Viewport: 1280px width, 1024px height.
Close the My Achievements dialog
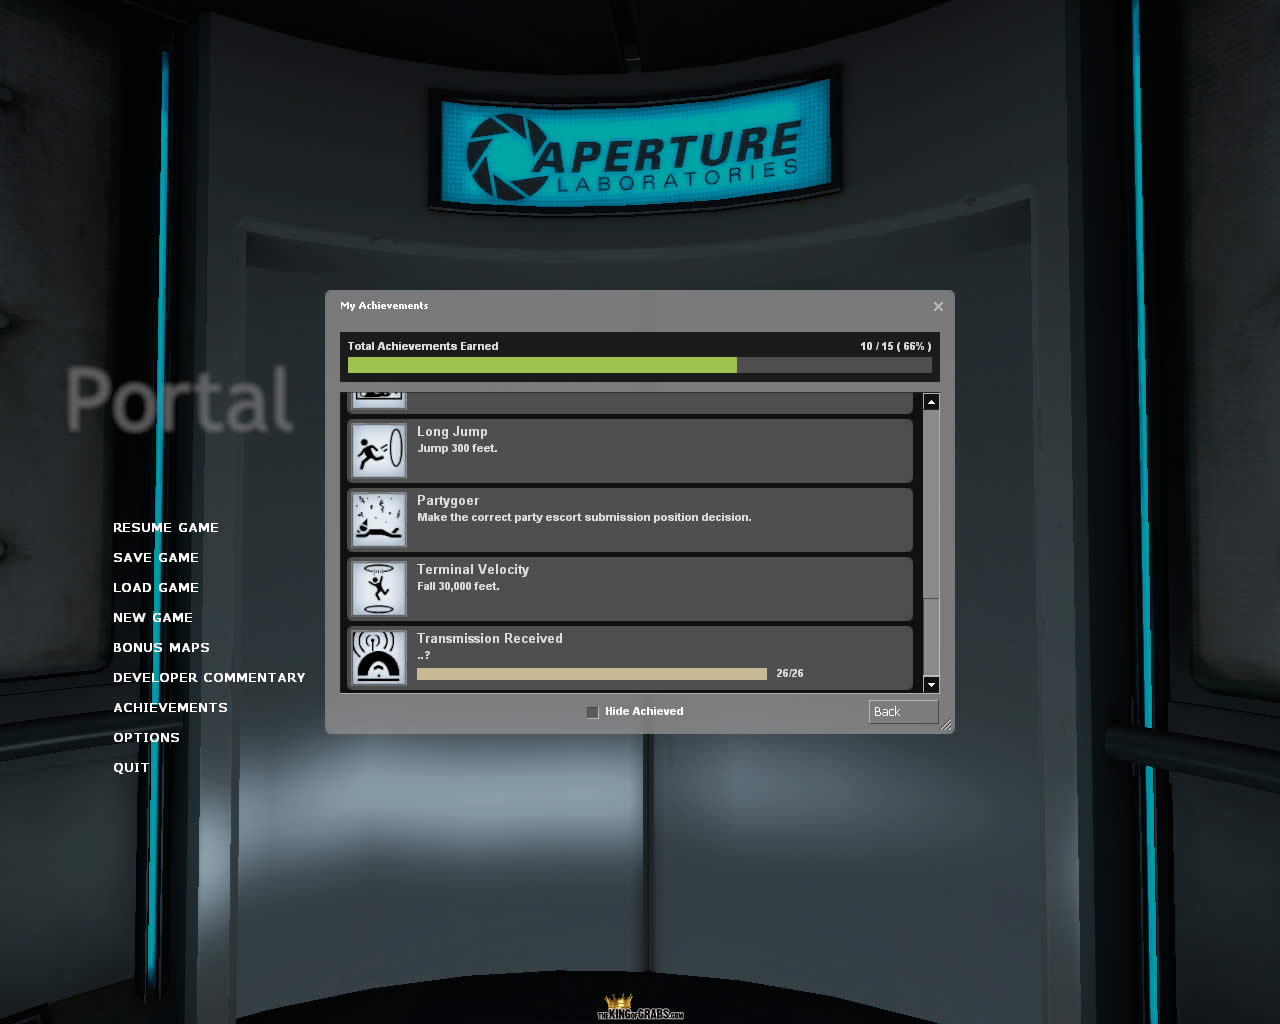pyautogui.click(x=938, y=306)
